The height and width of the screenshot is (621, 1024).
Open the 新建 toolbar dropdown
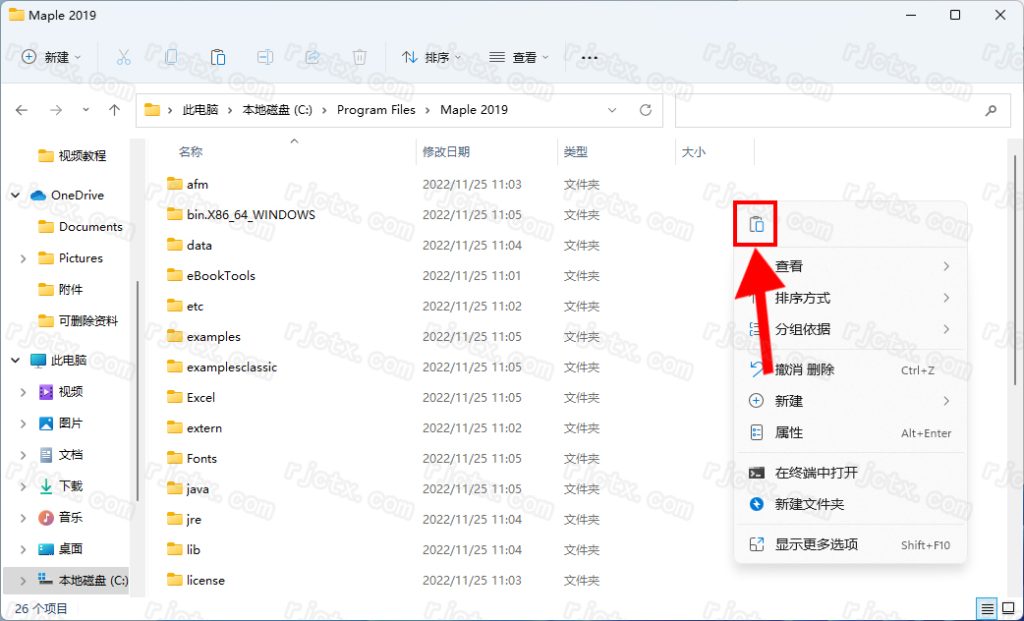52,58
